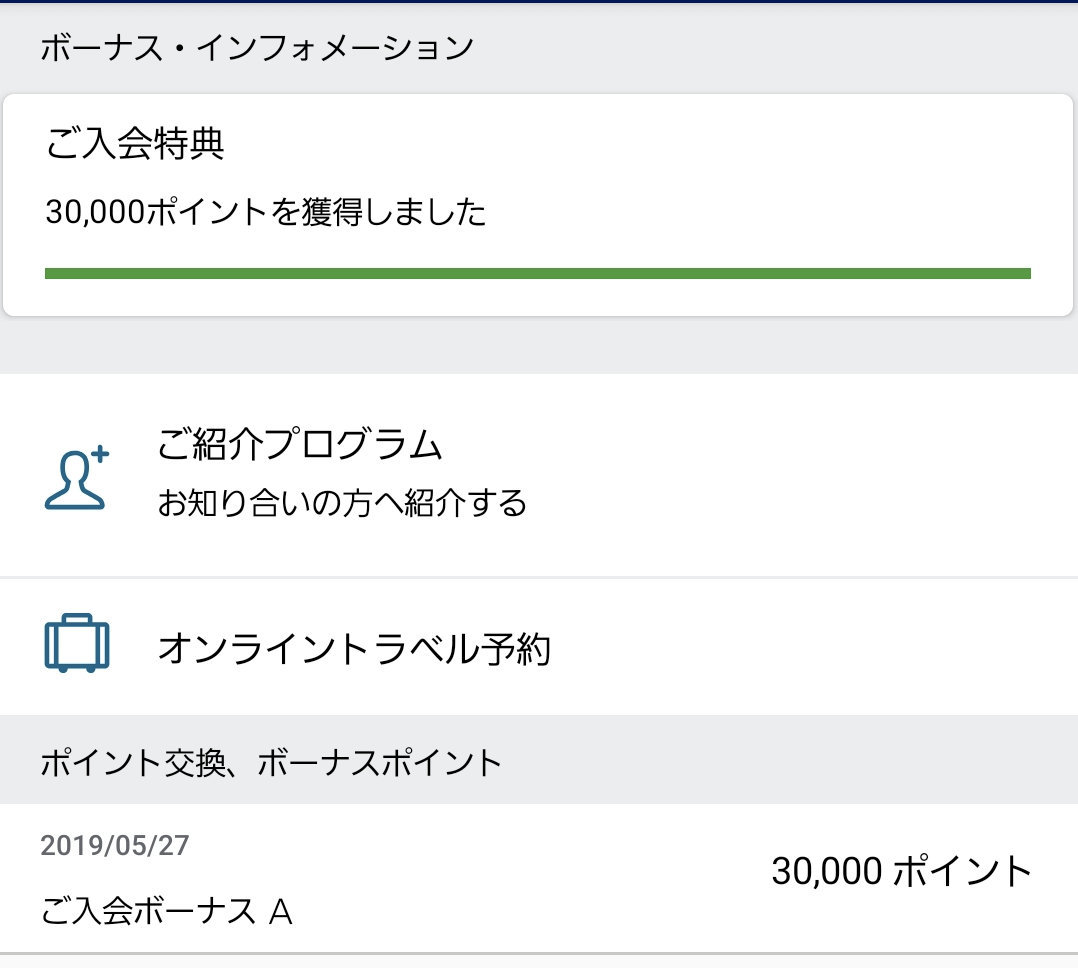Click the ポイント交換、ボーナスポイント section header
1078x968 pixels.
271,763
